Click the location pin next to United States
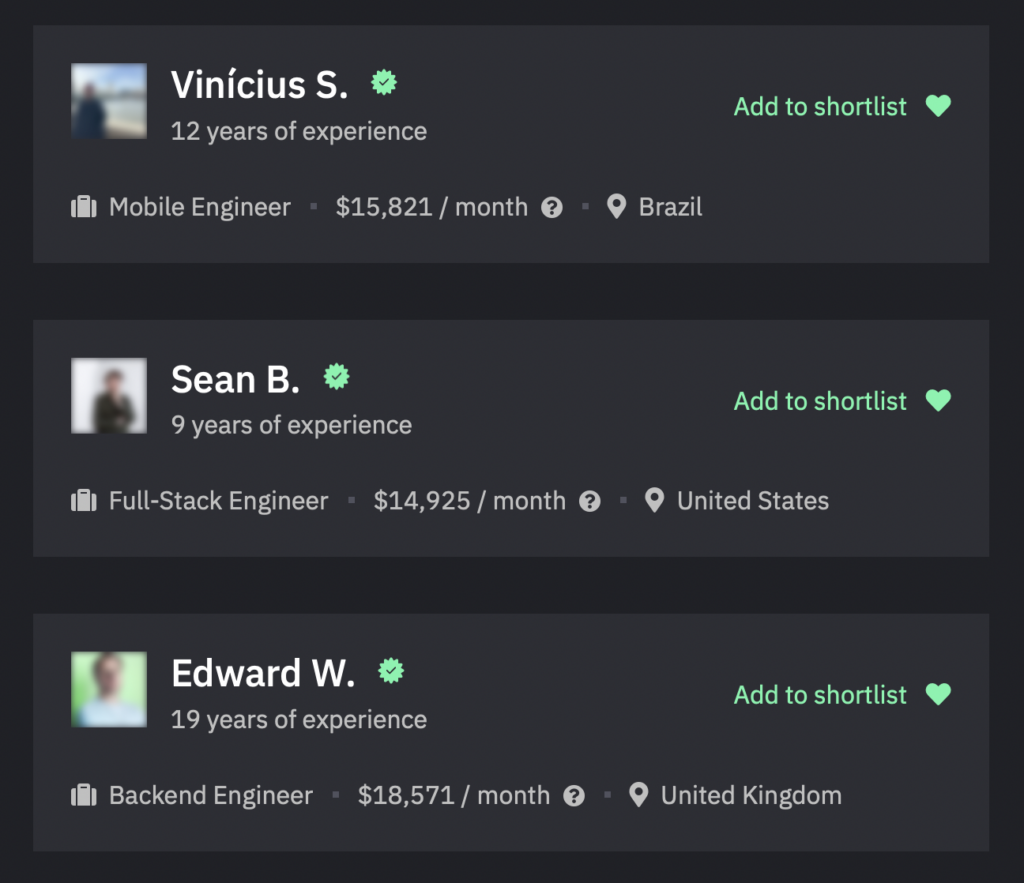The width and height of the screenshot is (1024, 883). [654, 501]
